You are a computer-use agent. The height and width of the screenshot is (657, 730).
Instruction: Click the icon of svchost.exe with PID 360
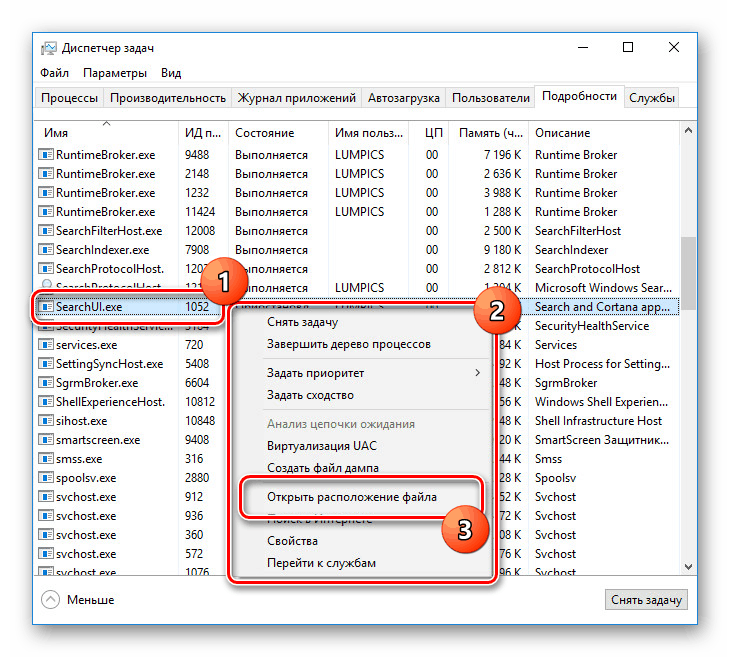click(46, 535)
